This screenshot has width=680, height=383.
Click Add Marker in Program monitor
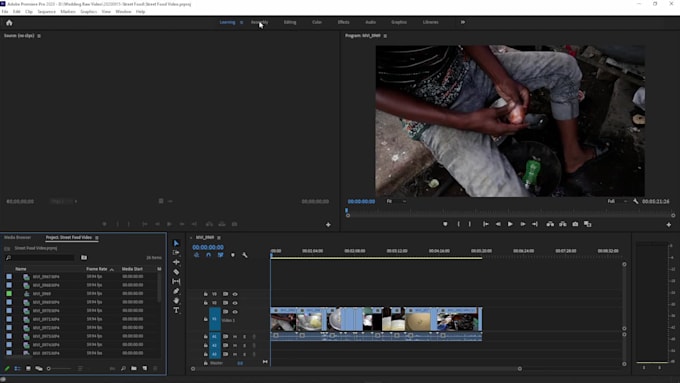click(x=445, y=224)
